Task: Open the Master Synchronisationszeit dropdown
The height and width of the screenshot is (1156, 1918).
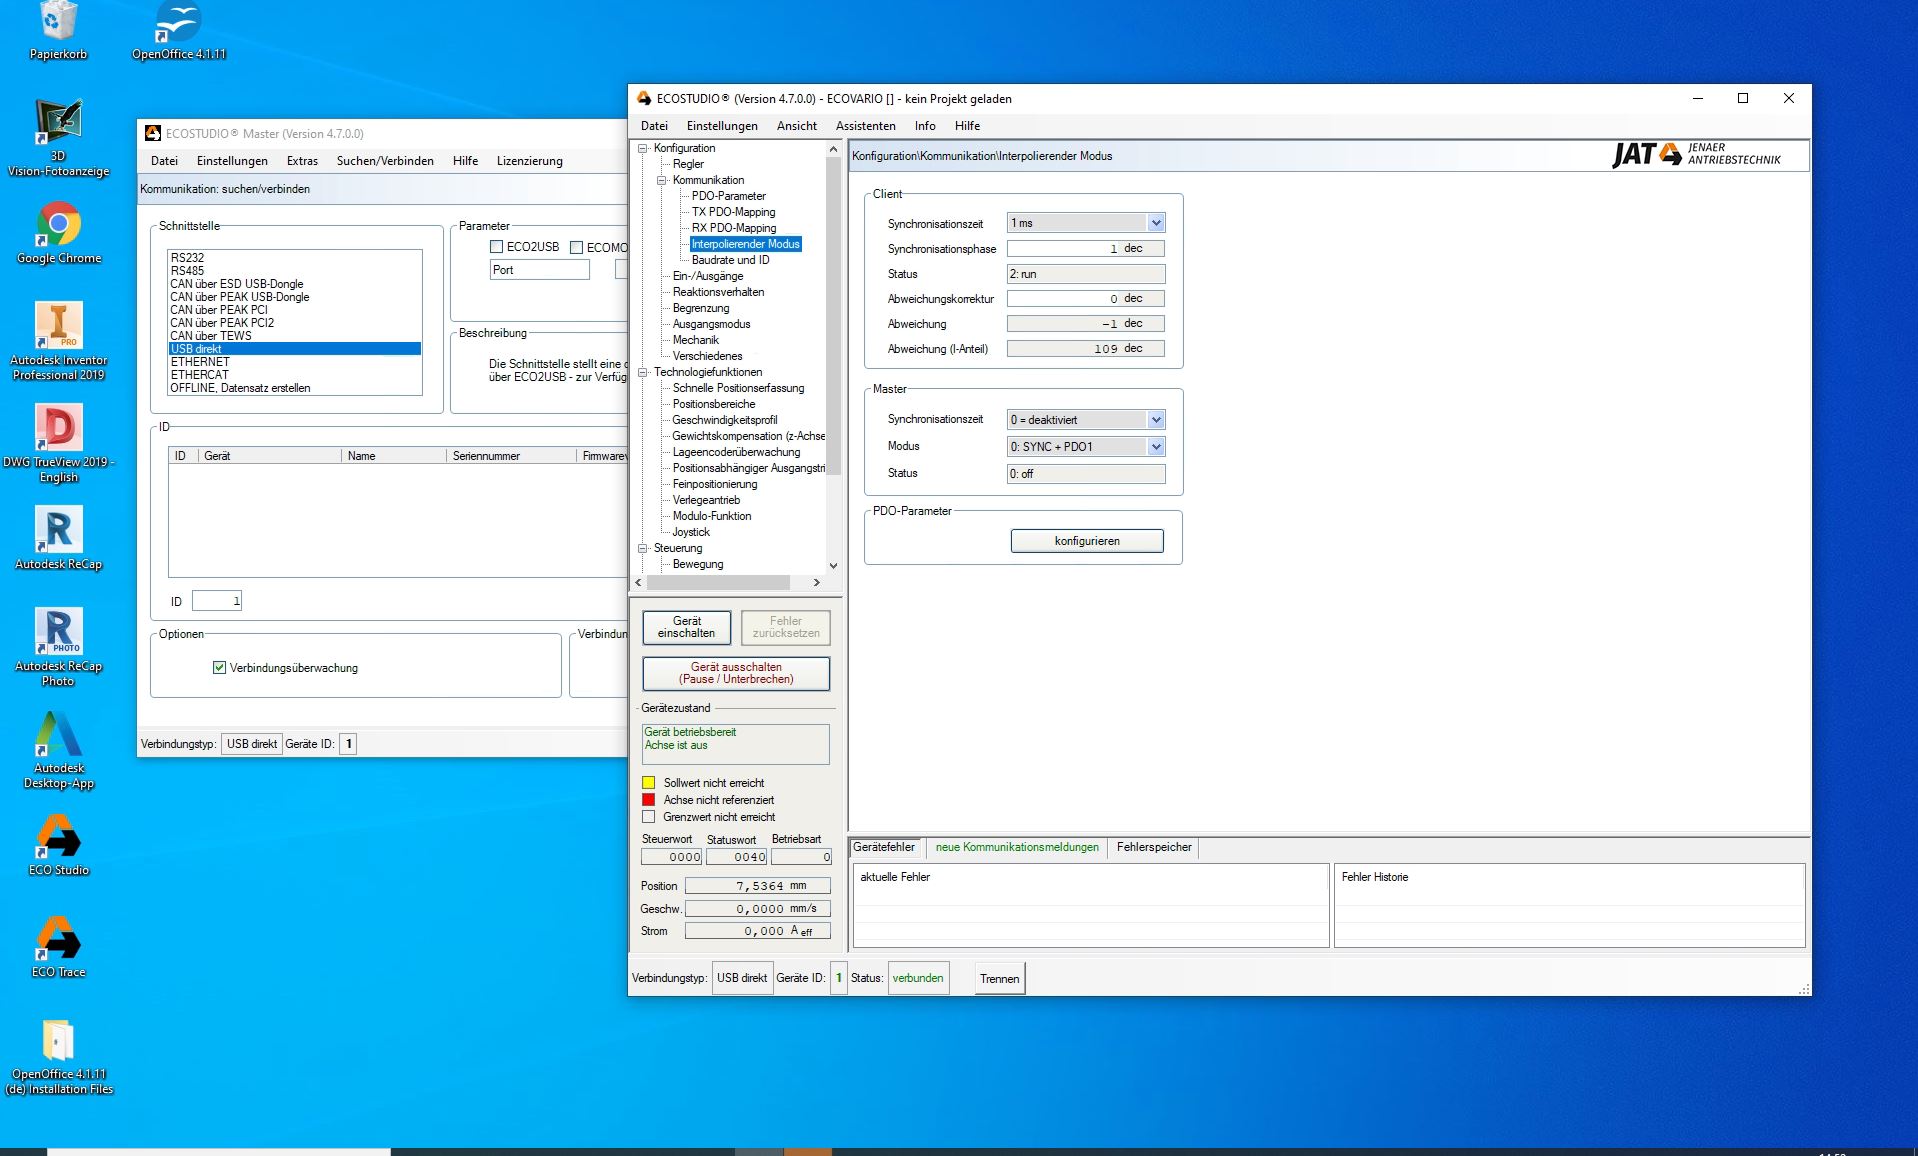Action: tap(1156, 420)
